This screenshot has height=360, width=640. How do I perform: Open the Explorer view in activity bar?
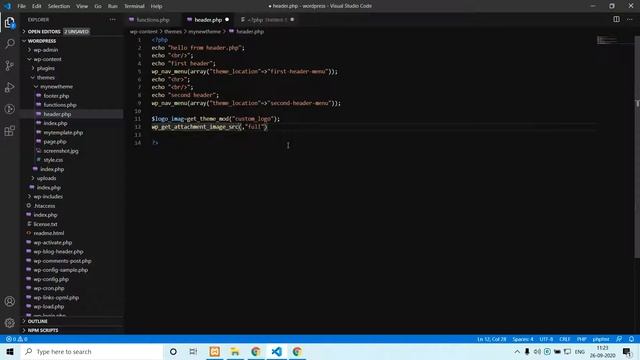pos(10,22)
